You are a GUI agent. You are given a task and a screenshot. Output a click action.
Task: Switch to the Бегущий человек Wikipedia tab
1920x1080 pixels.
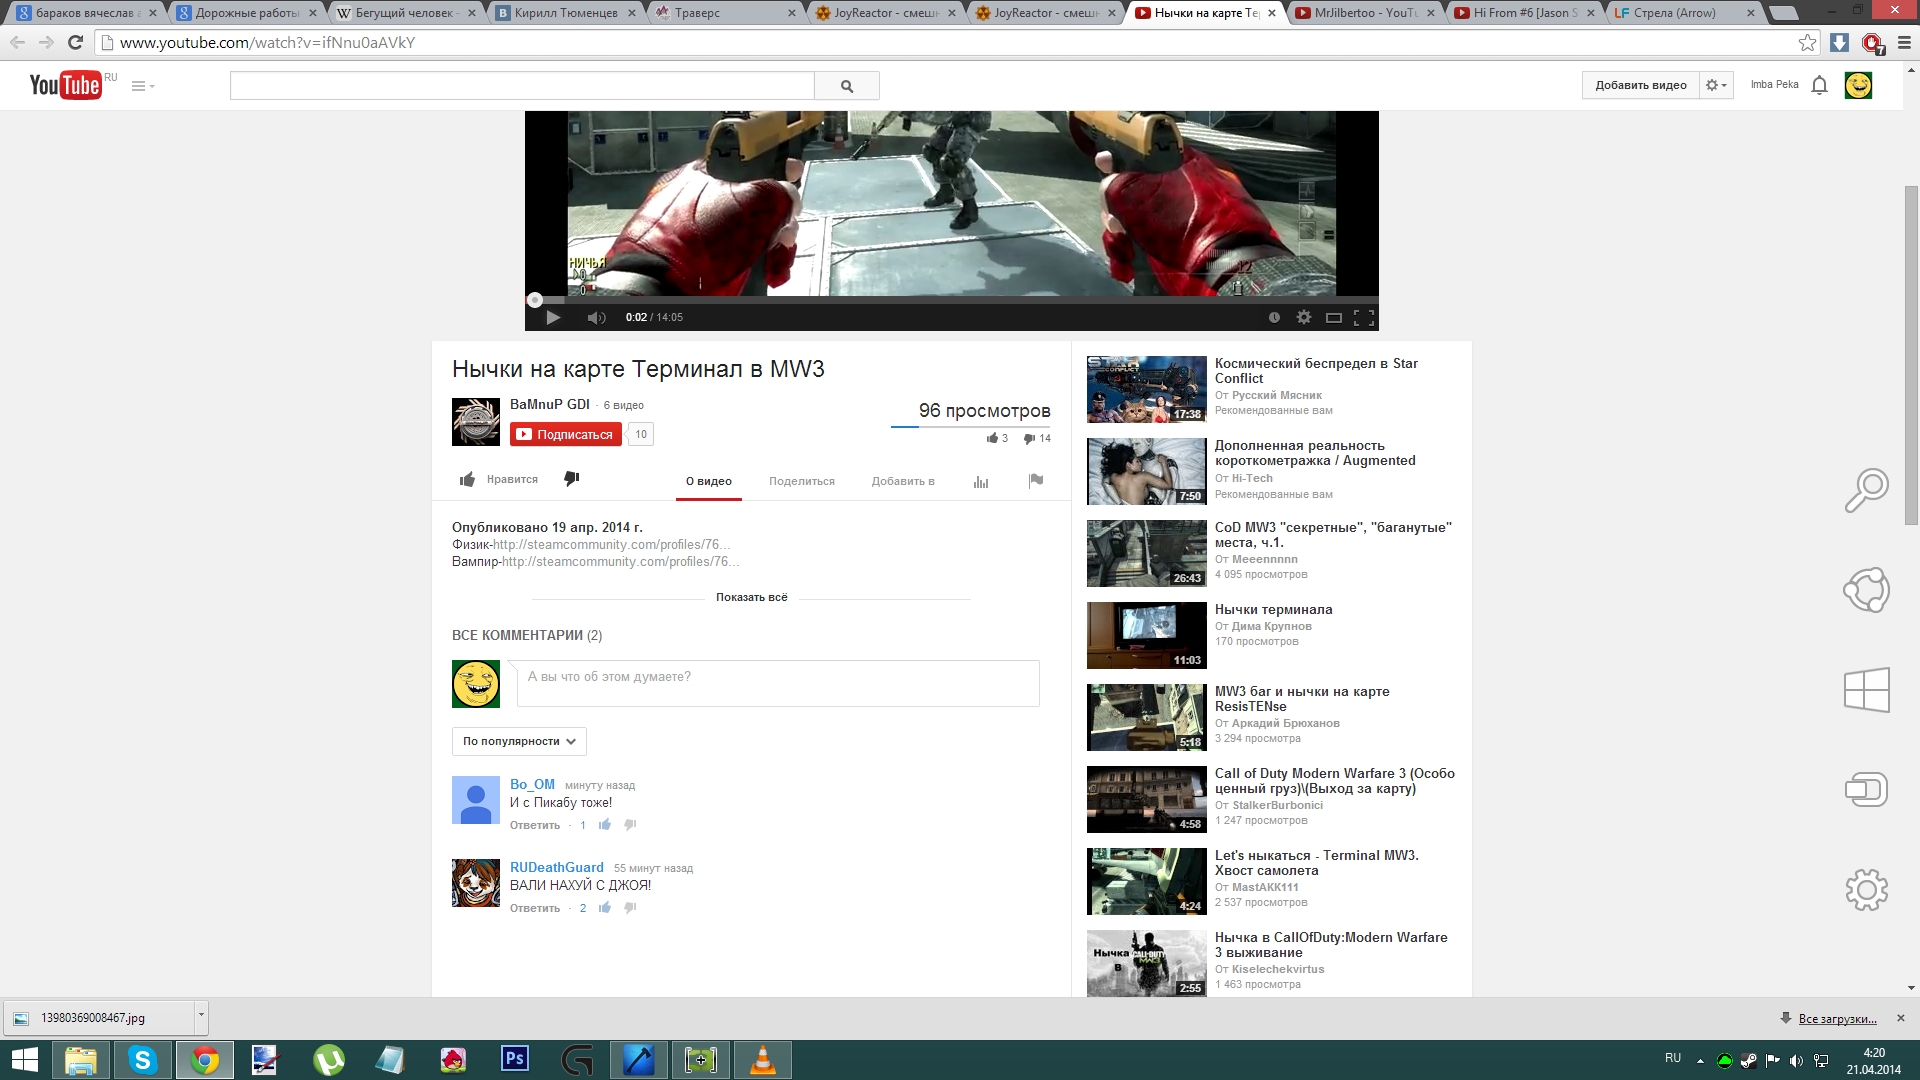(x=405, y=13)
